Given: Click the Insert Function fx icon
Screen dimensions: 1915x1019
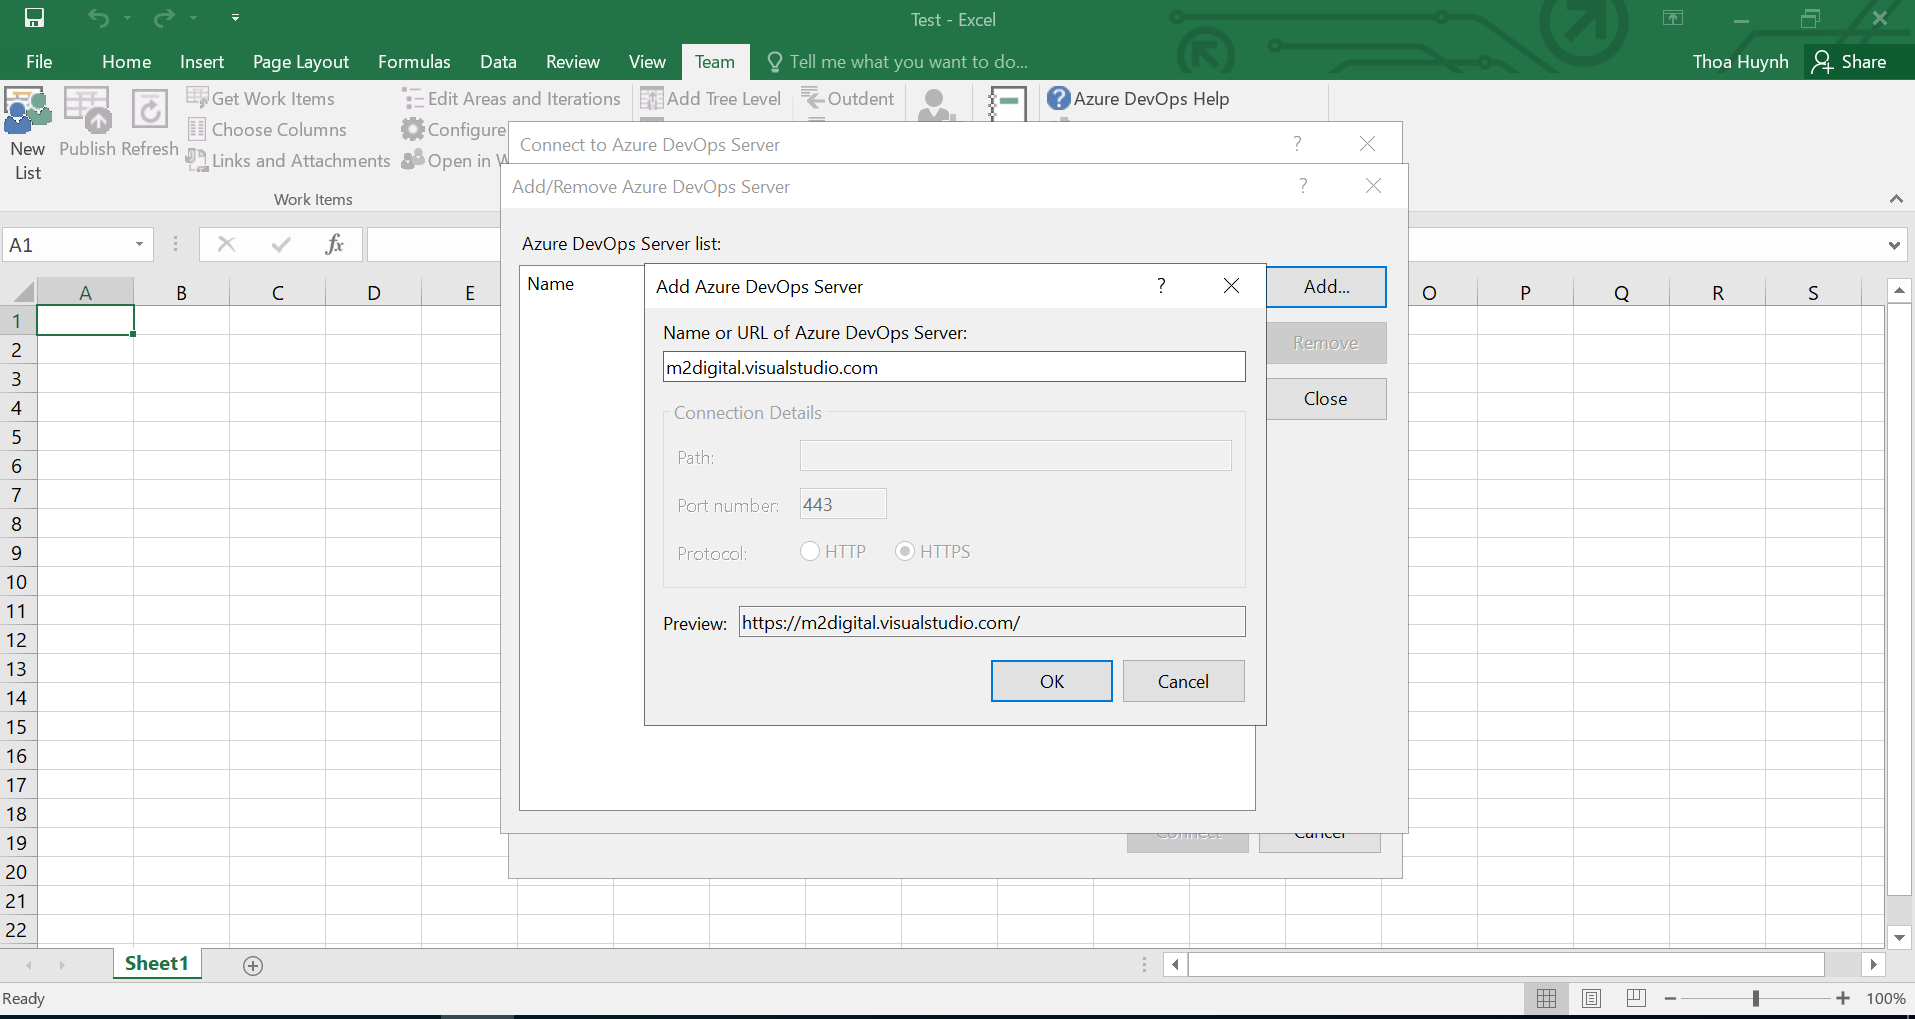Looking at the screenshot, I should coord(334,244).
